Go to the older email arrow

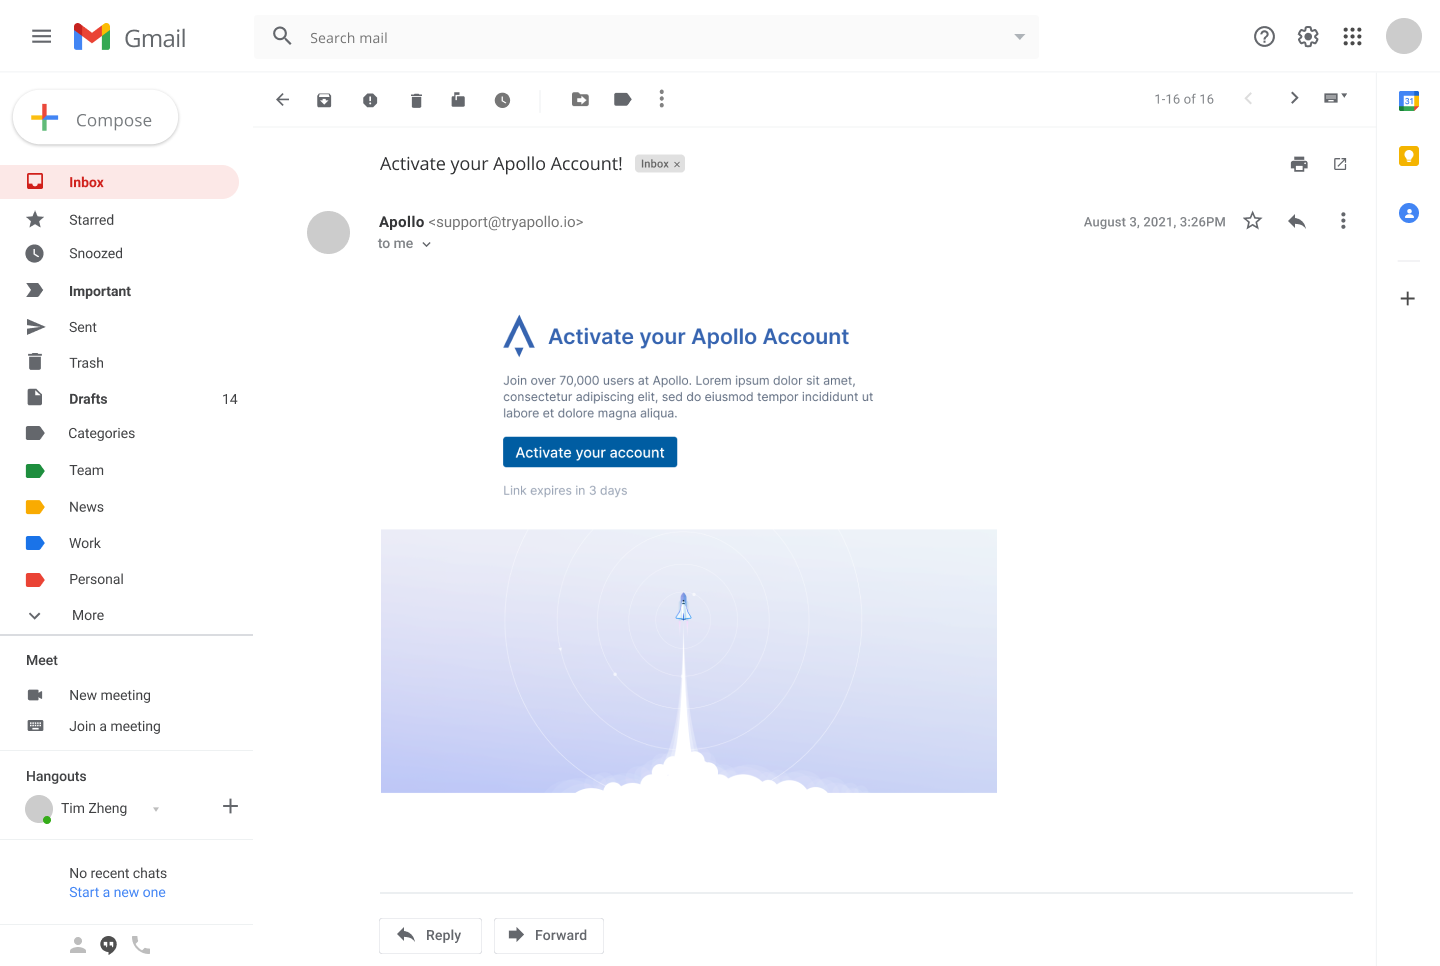[x=1294, y=98]
